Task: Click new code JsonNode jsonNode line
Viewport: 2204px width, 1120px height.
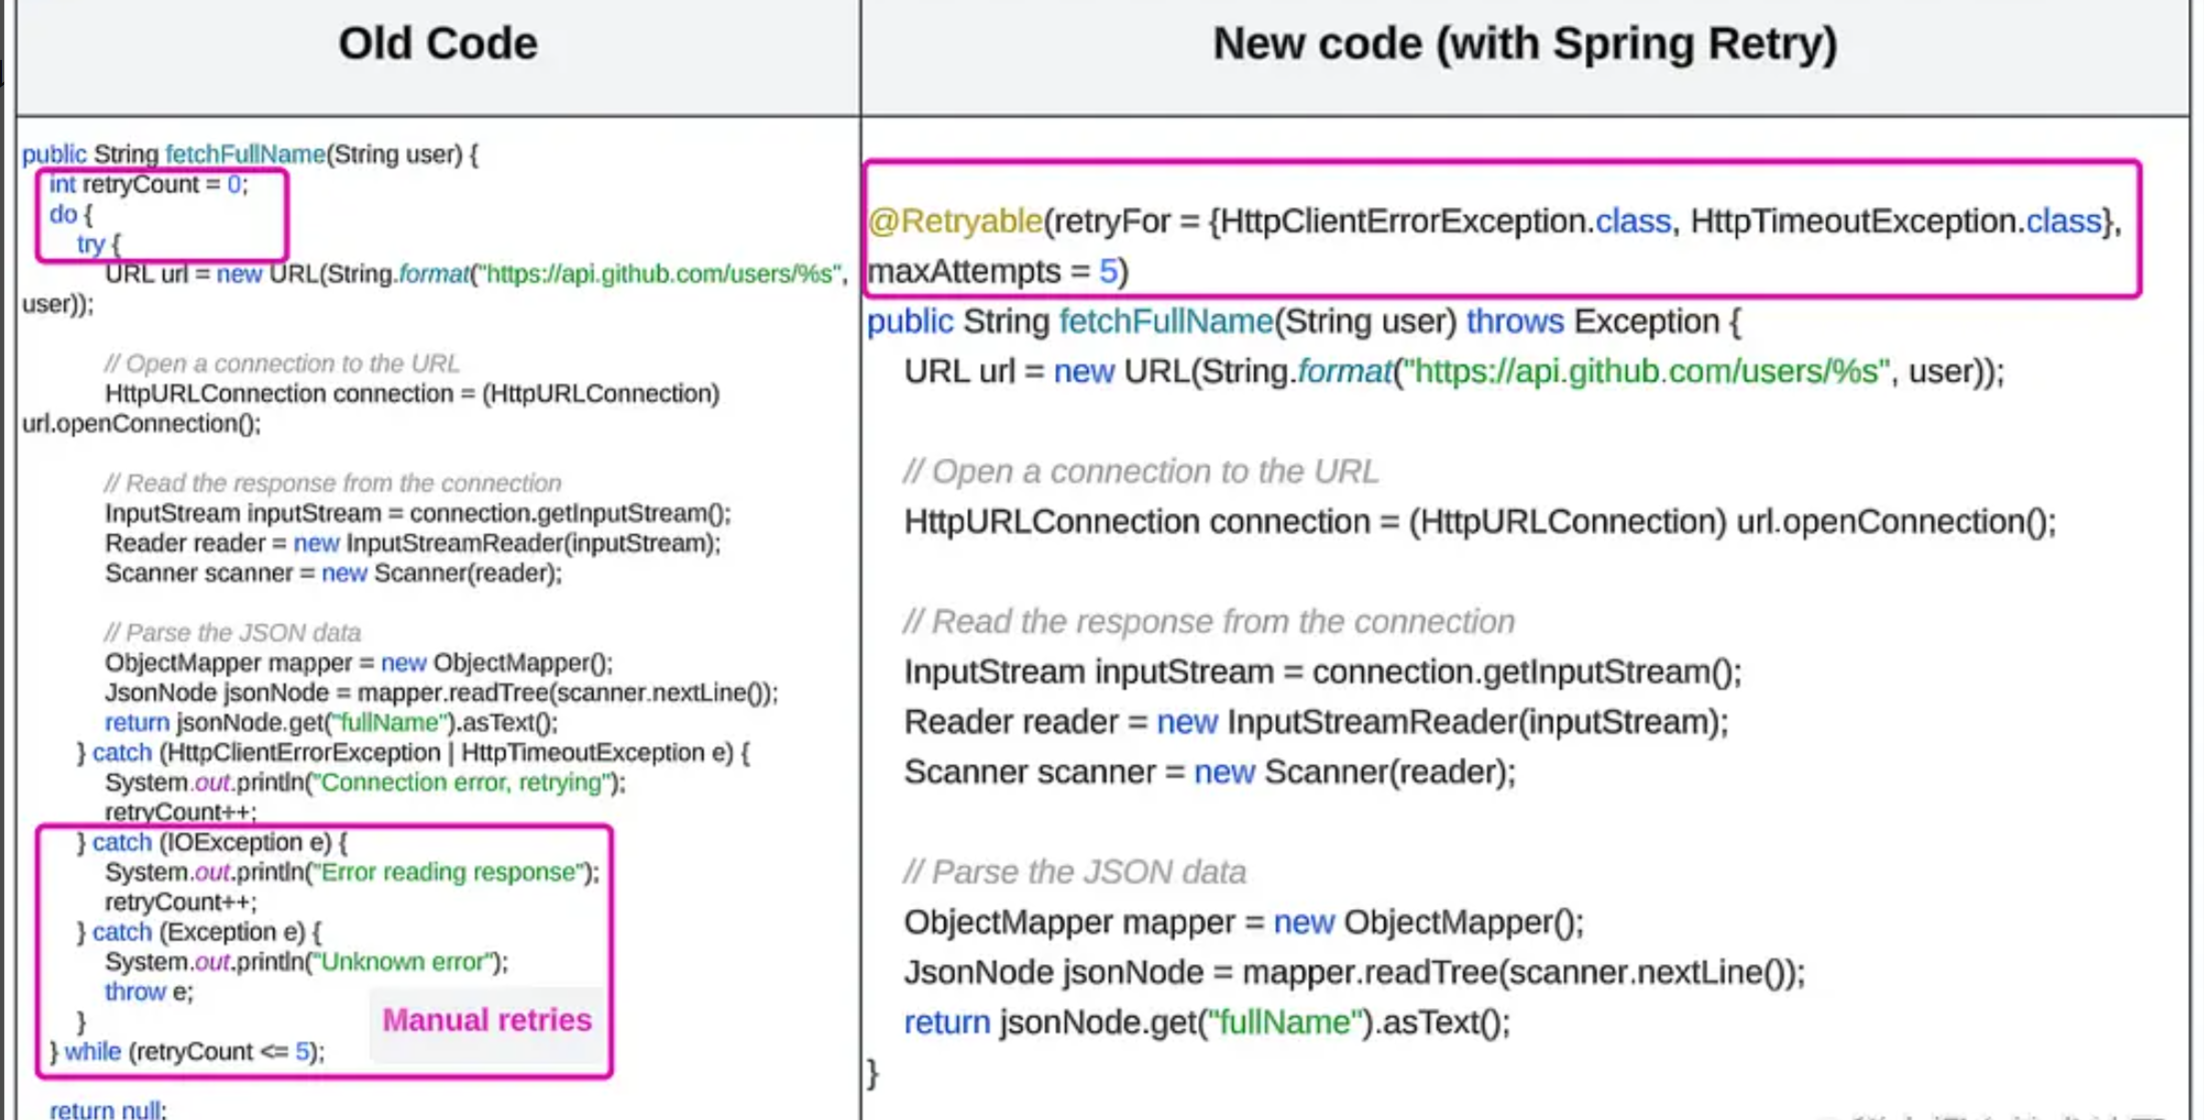Action: click(x=1355, y=971)
